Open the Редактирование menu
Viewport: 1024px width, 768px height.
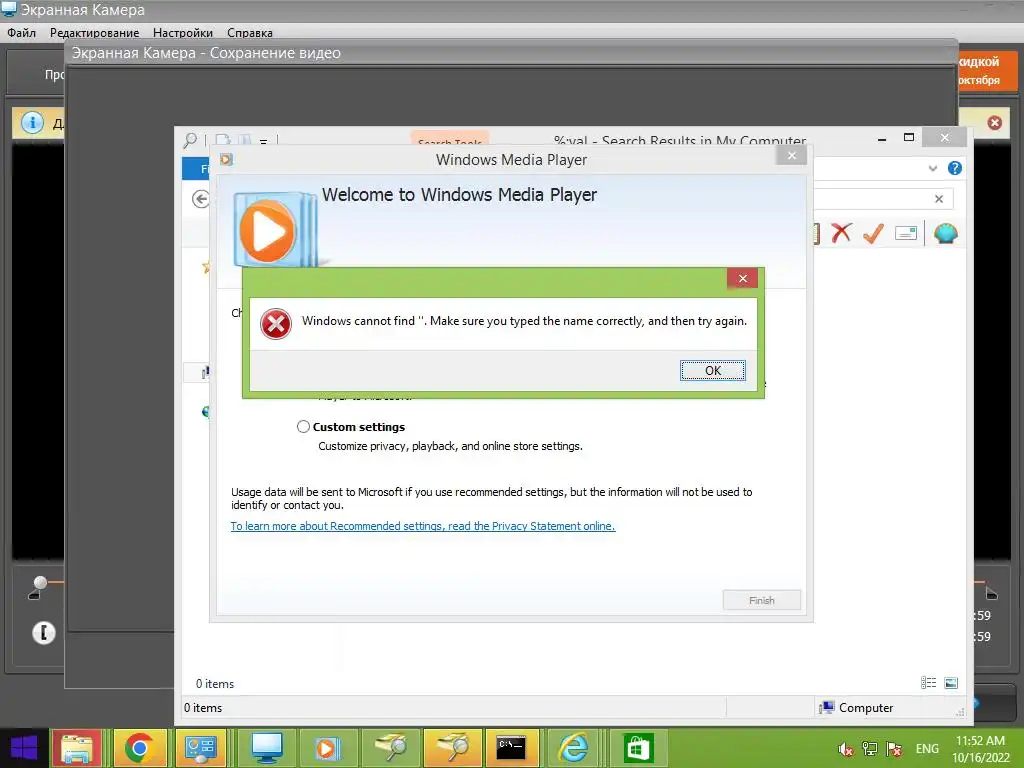click(x=95, y=33)
